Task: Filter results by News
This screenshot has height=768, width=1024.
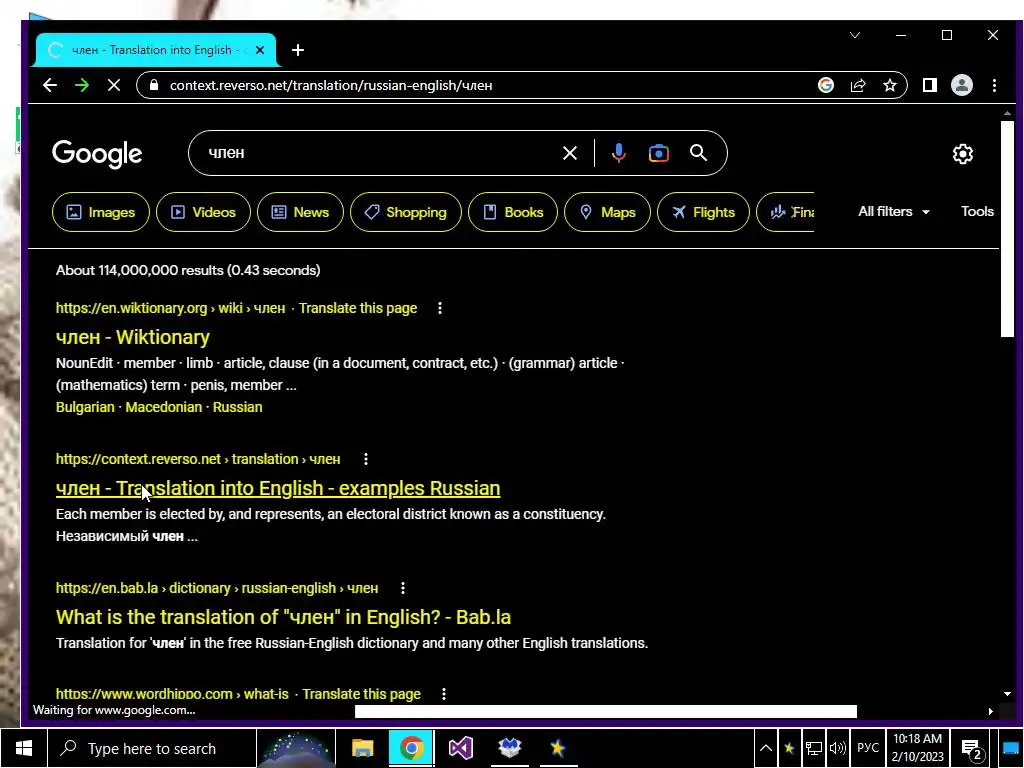Action: [x=300, y=212]
